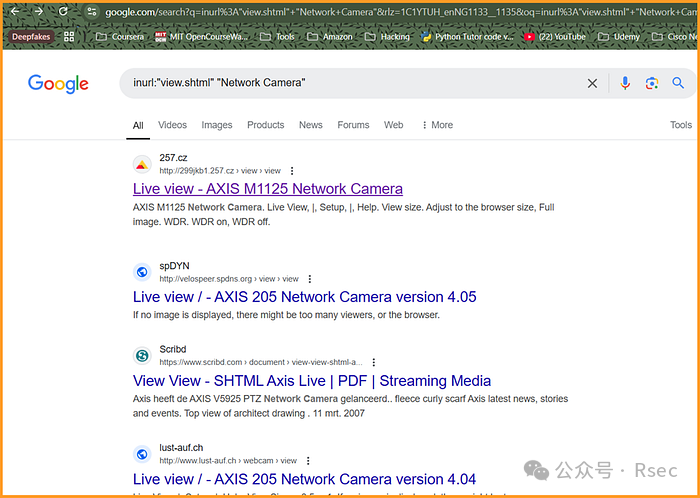Open options menu for Scribd result
Screen dimensions: 700x498
point(374,362)
